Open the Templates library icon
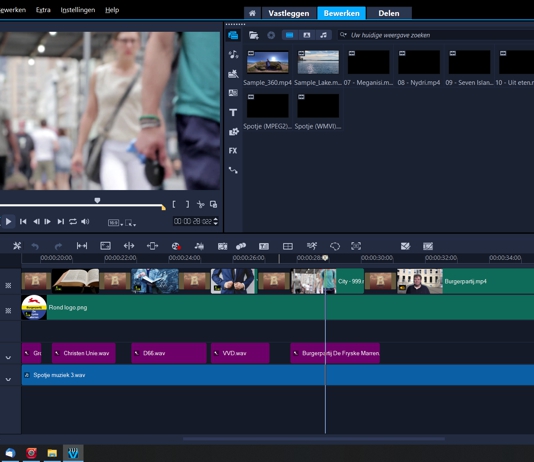Viewport: 534px width, 462px height. coord(233,74)
